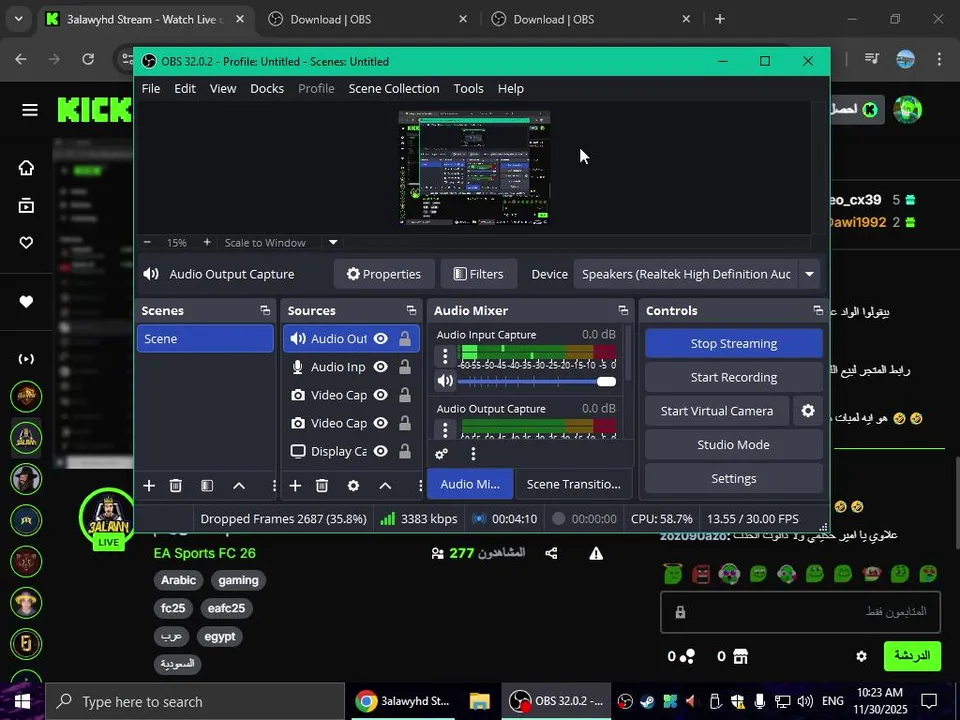
Task: Add a new scene with plus icon
Action: click(x=149, y=486)
